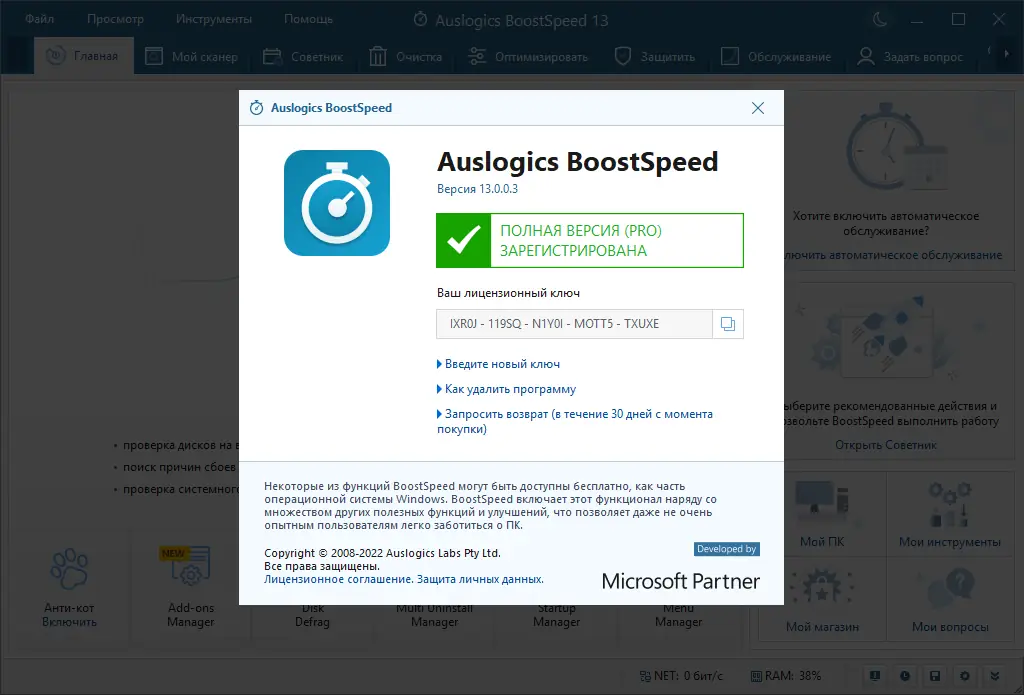Viewport: 1024px width, 695px height.
Task: Click the registered PRO version green banner
Action: tap(590, 240)
